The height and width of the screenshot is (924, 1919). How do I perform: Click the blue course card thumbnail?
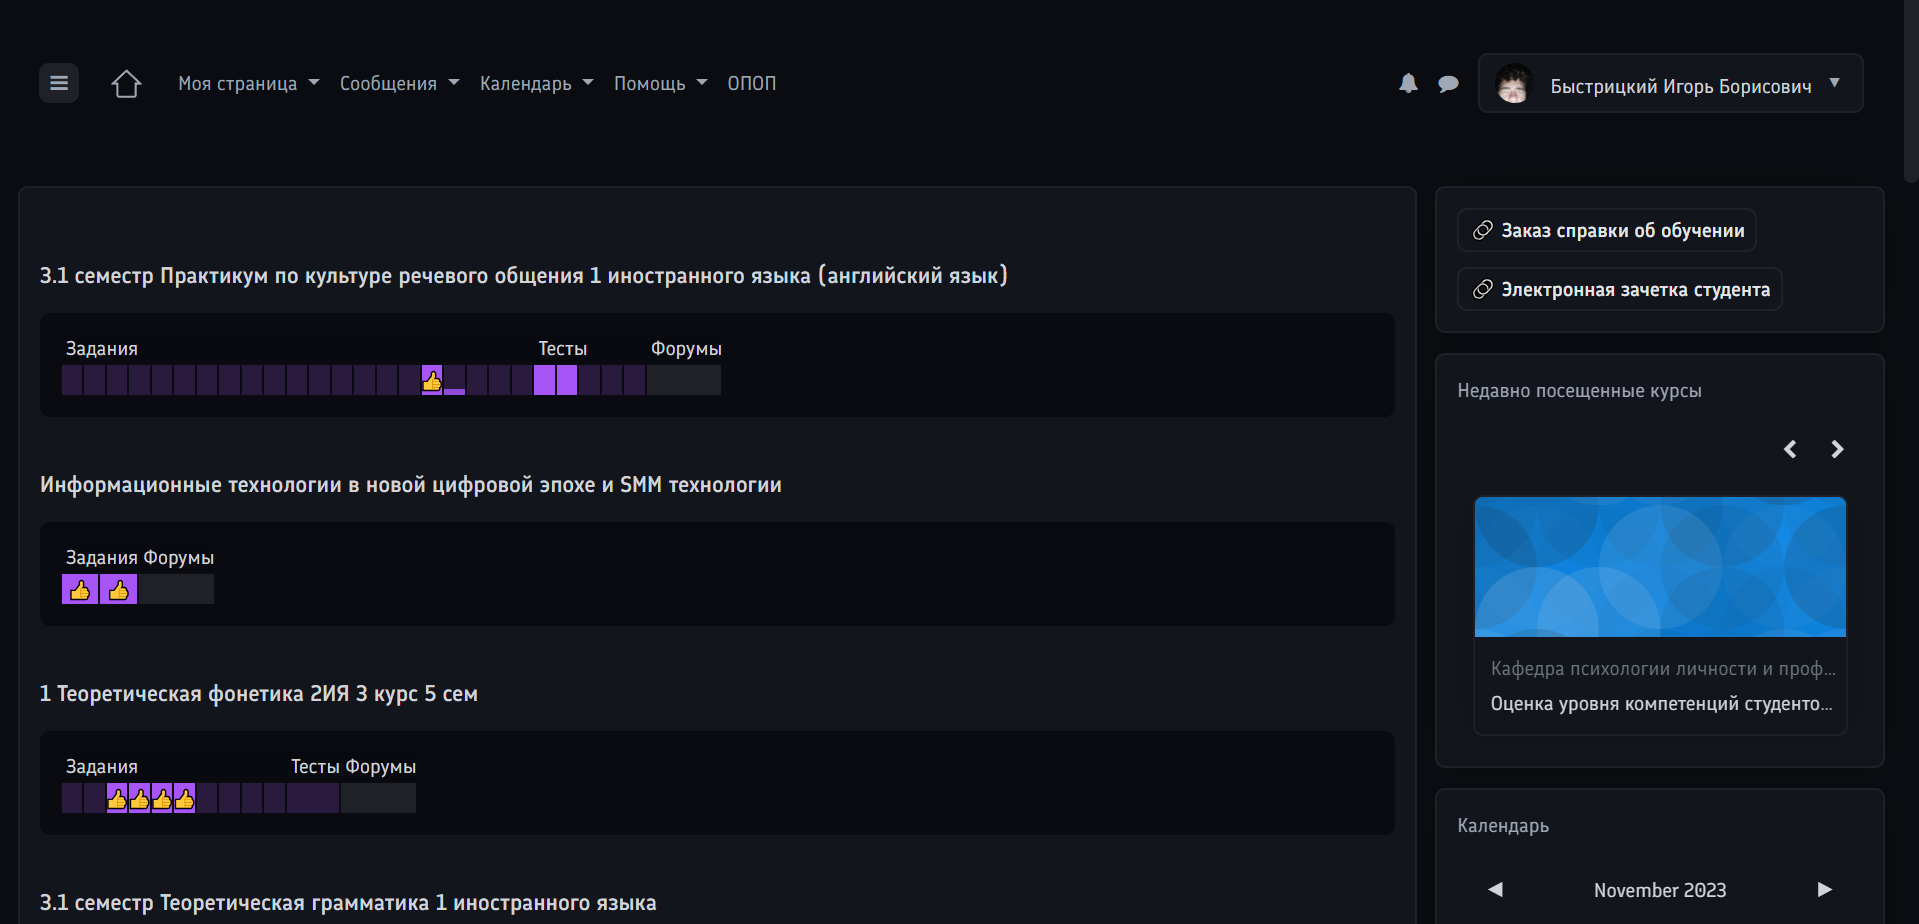1660,567
